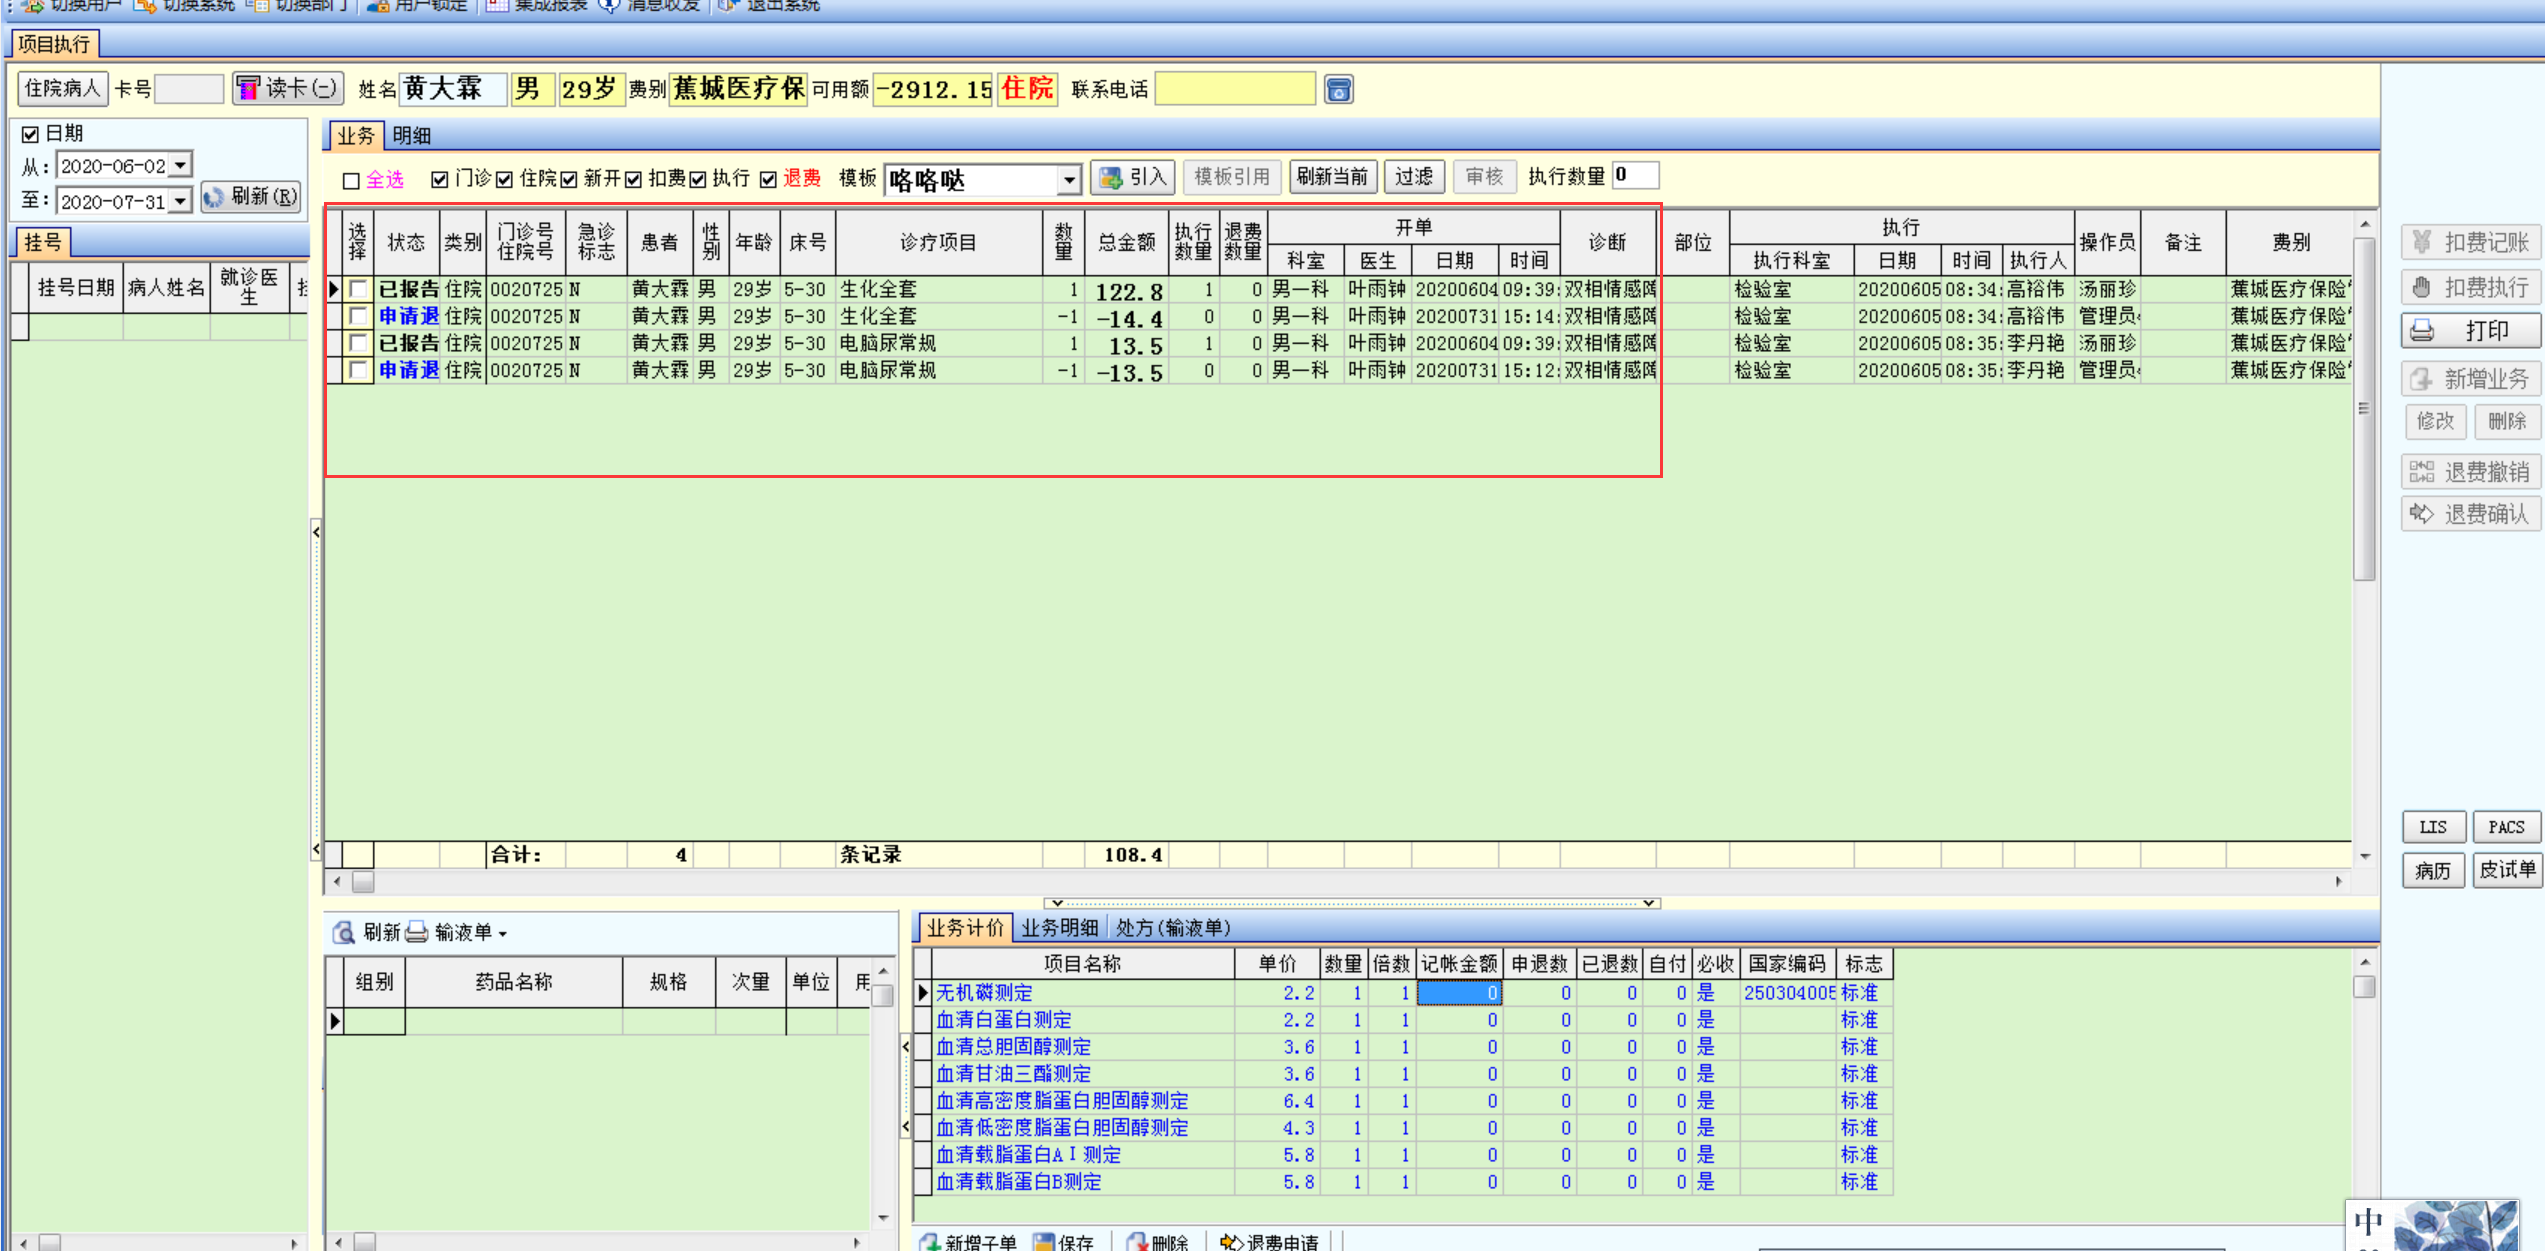
Task: Click the 打印 print button
Action: 2469,331
